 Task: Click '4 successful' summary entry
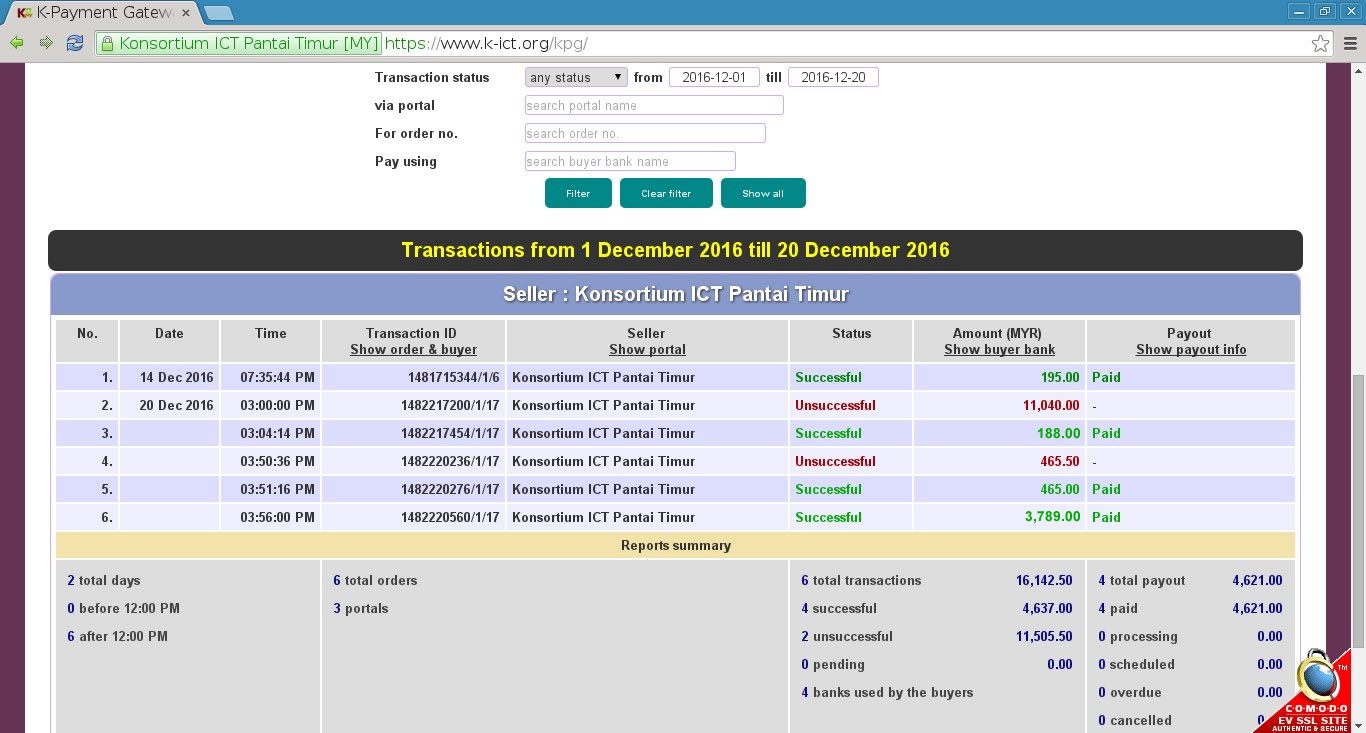pyautogui.click(x=839, y=608)
